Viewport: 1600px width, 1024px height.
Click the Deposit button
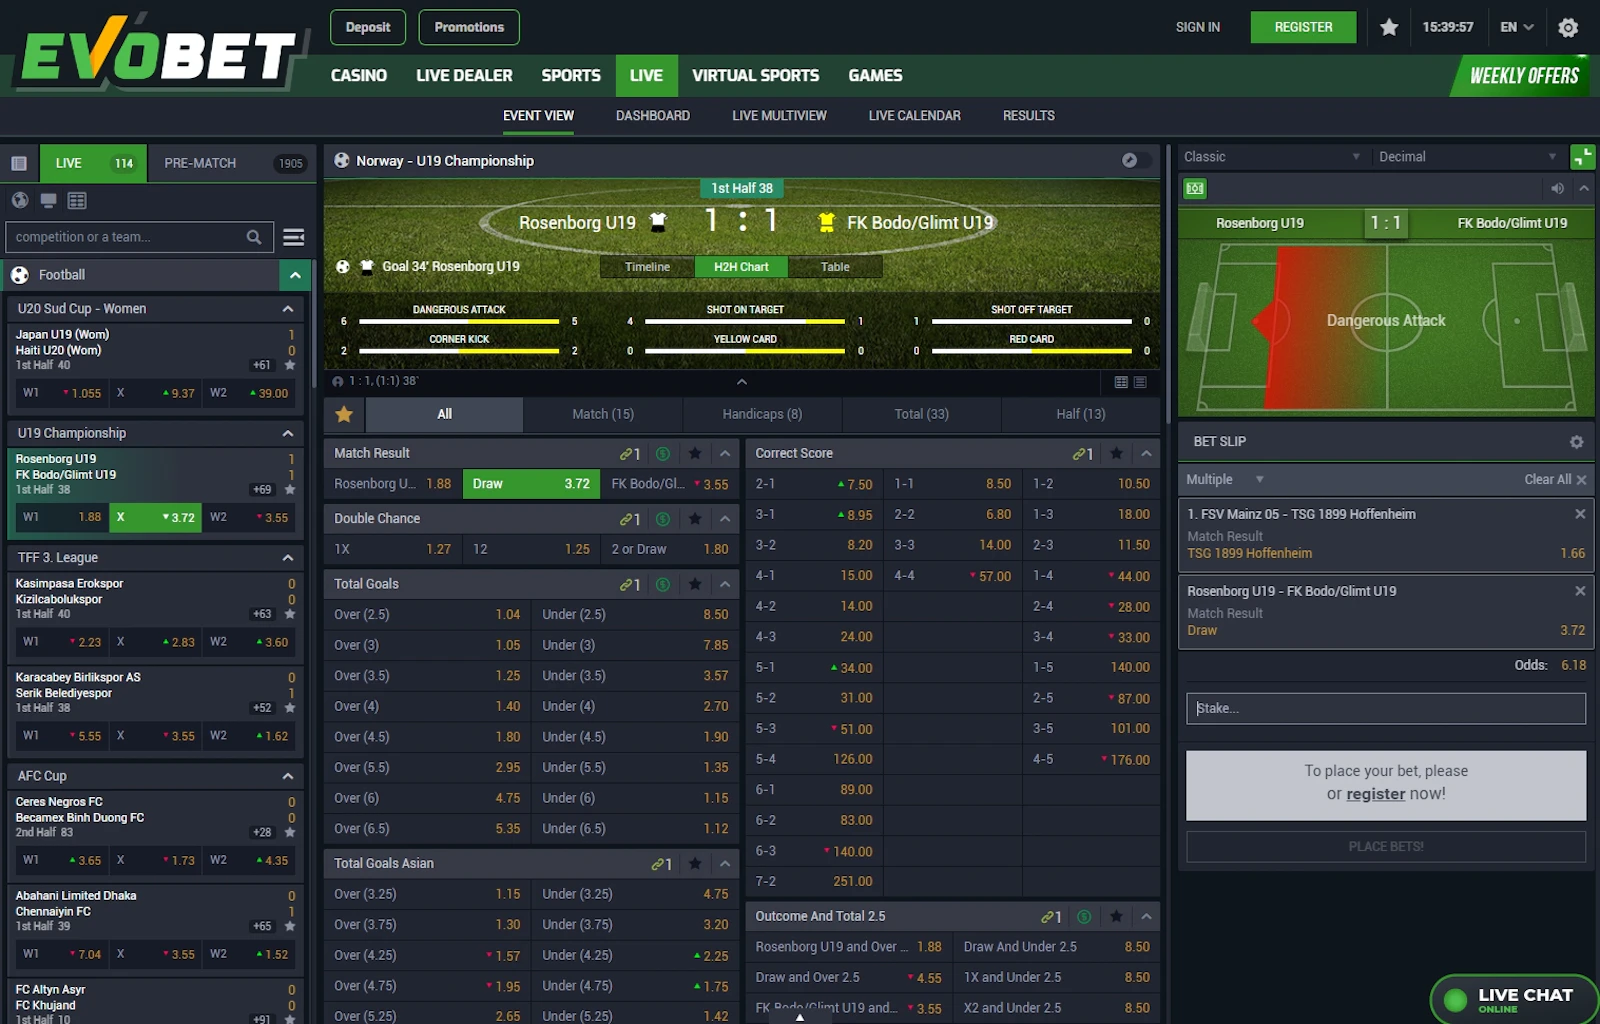click(x=367, y=27)
